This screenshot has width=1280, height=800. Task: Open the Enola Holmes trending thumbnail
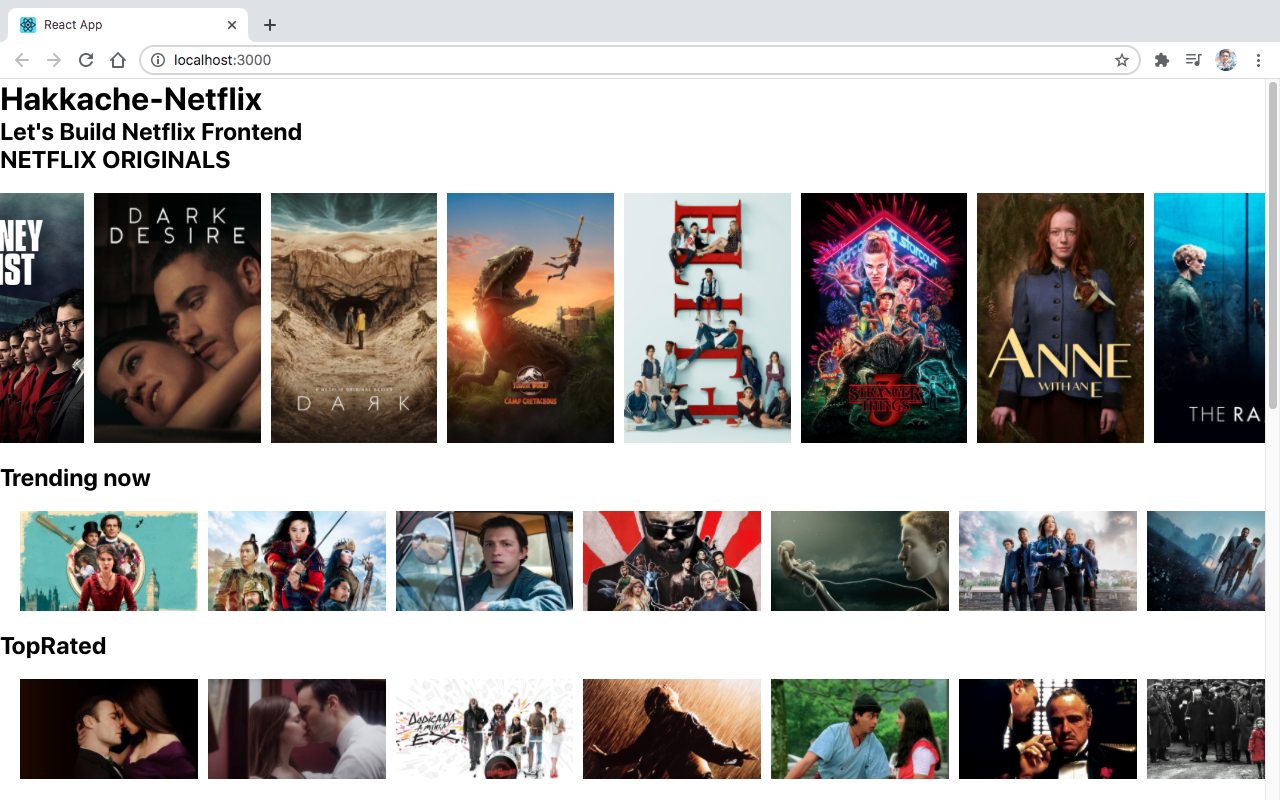click(109, 561)
